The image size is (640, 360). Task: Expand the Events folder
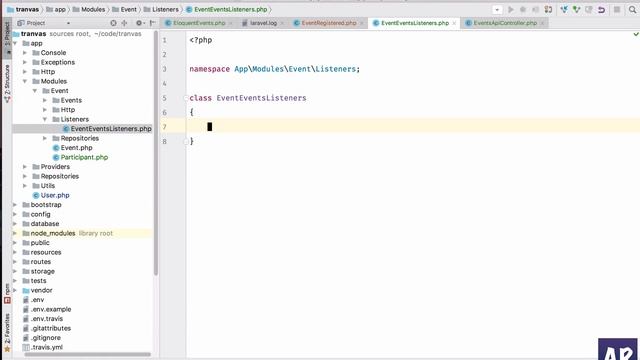tap(45, 100)
